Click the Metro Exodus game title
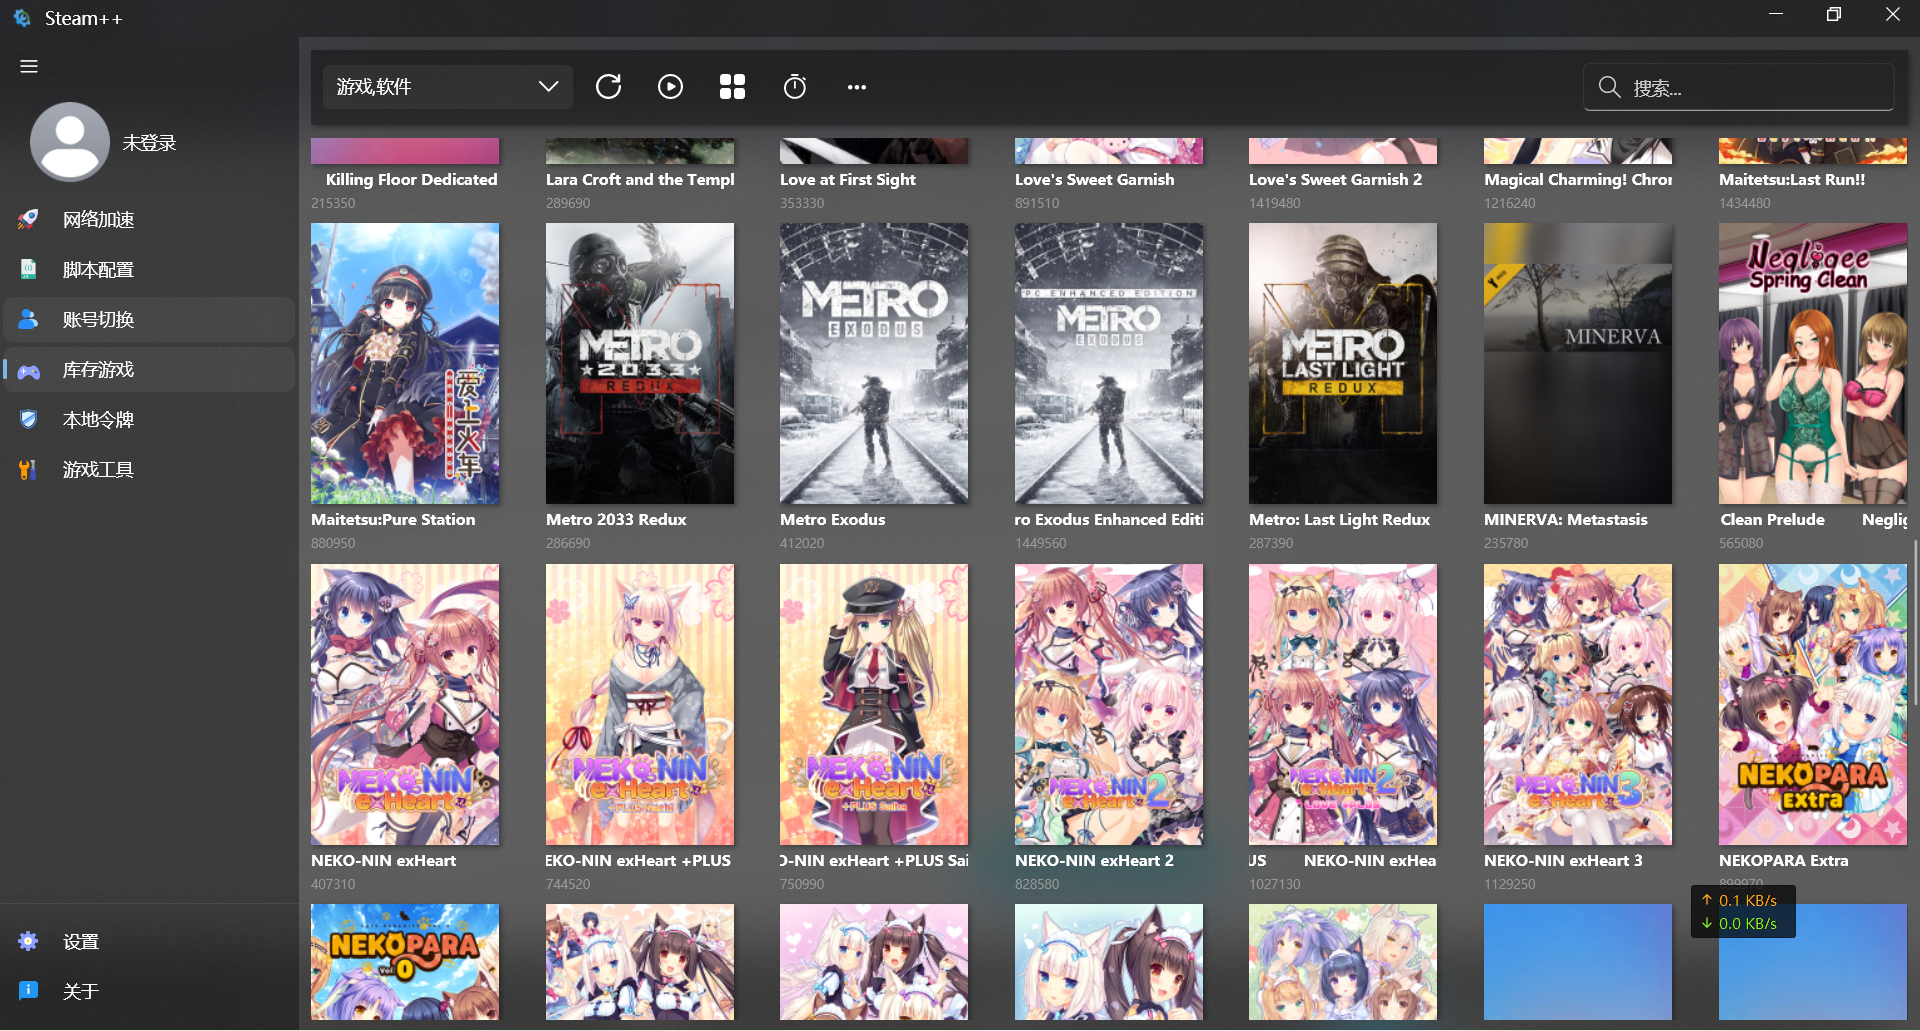Image resolution: width=1920 pixels, height=1031 pixels. coord(832,520)
